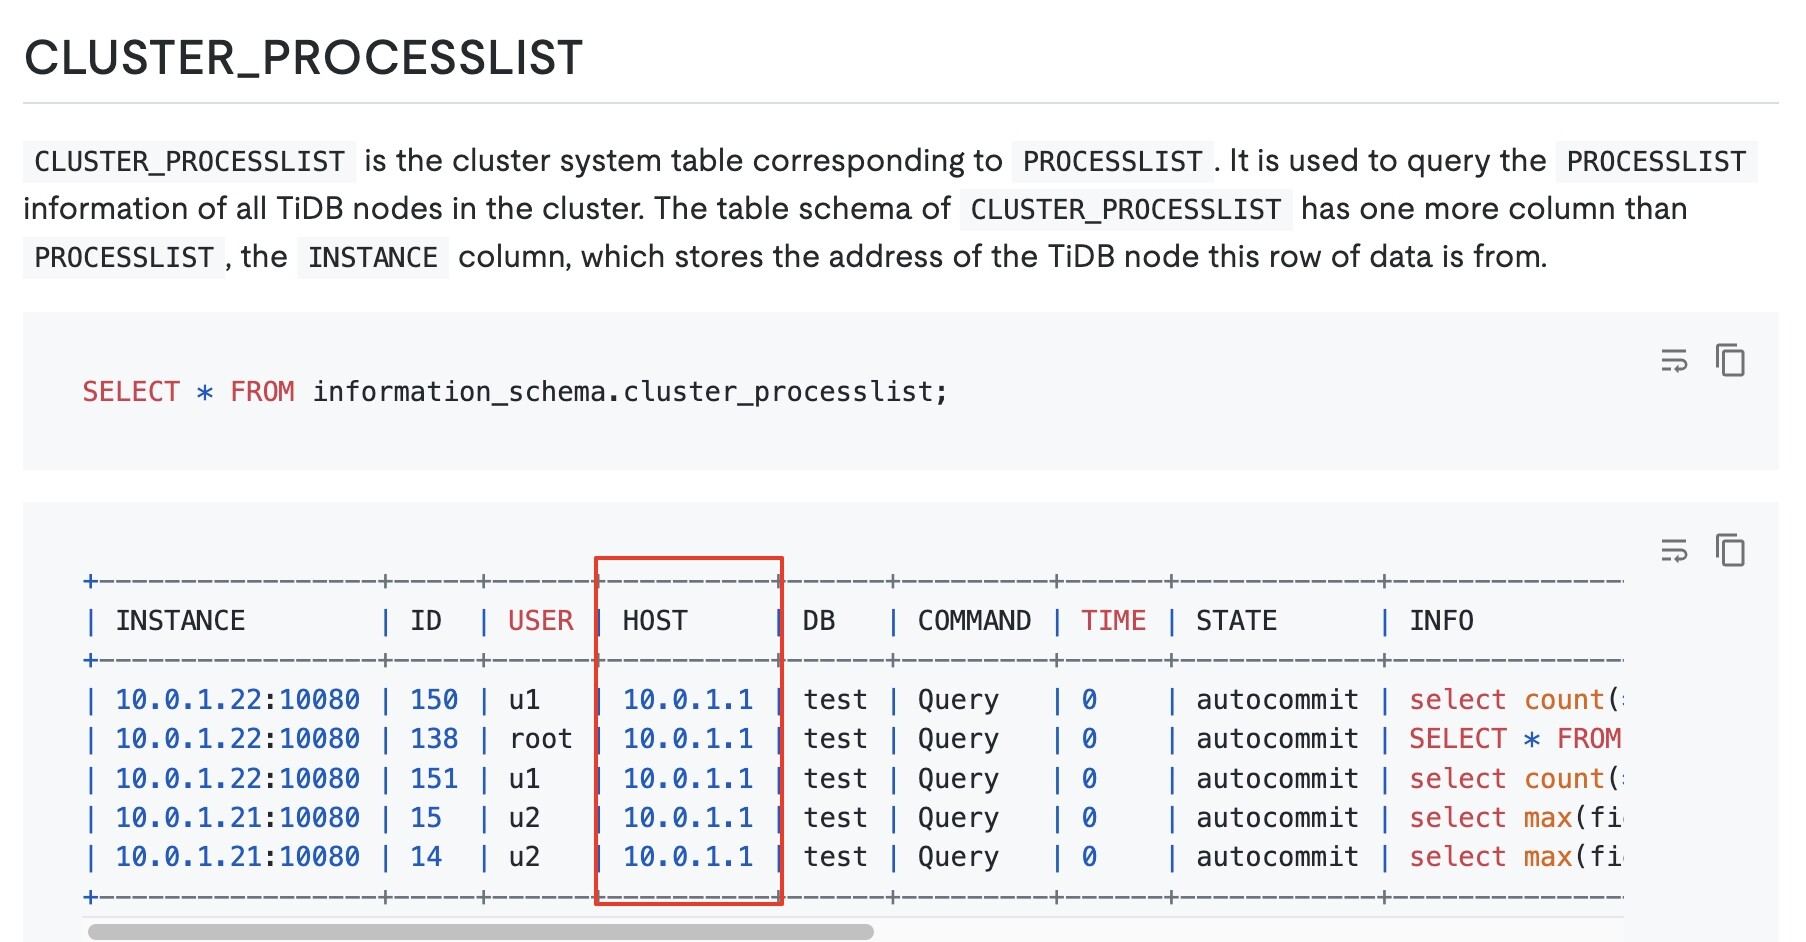Click the user value root
The height and width of the screenshot is (942, 1806).
click(x=541, y=739)
